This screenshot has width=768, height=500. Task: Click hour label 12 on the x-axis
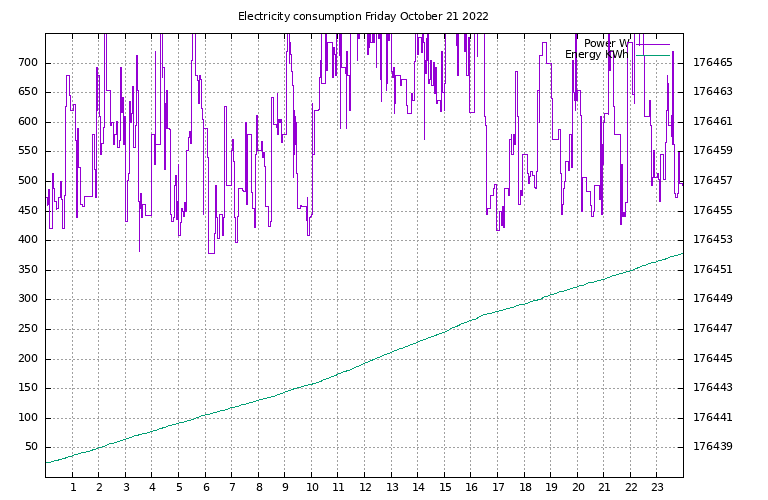tap(365, 487)
